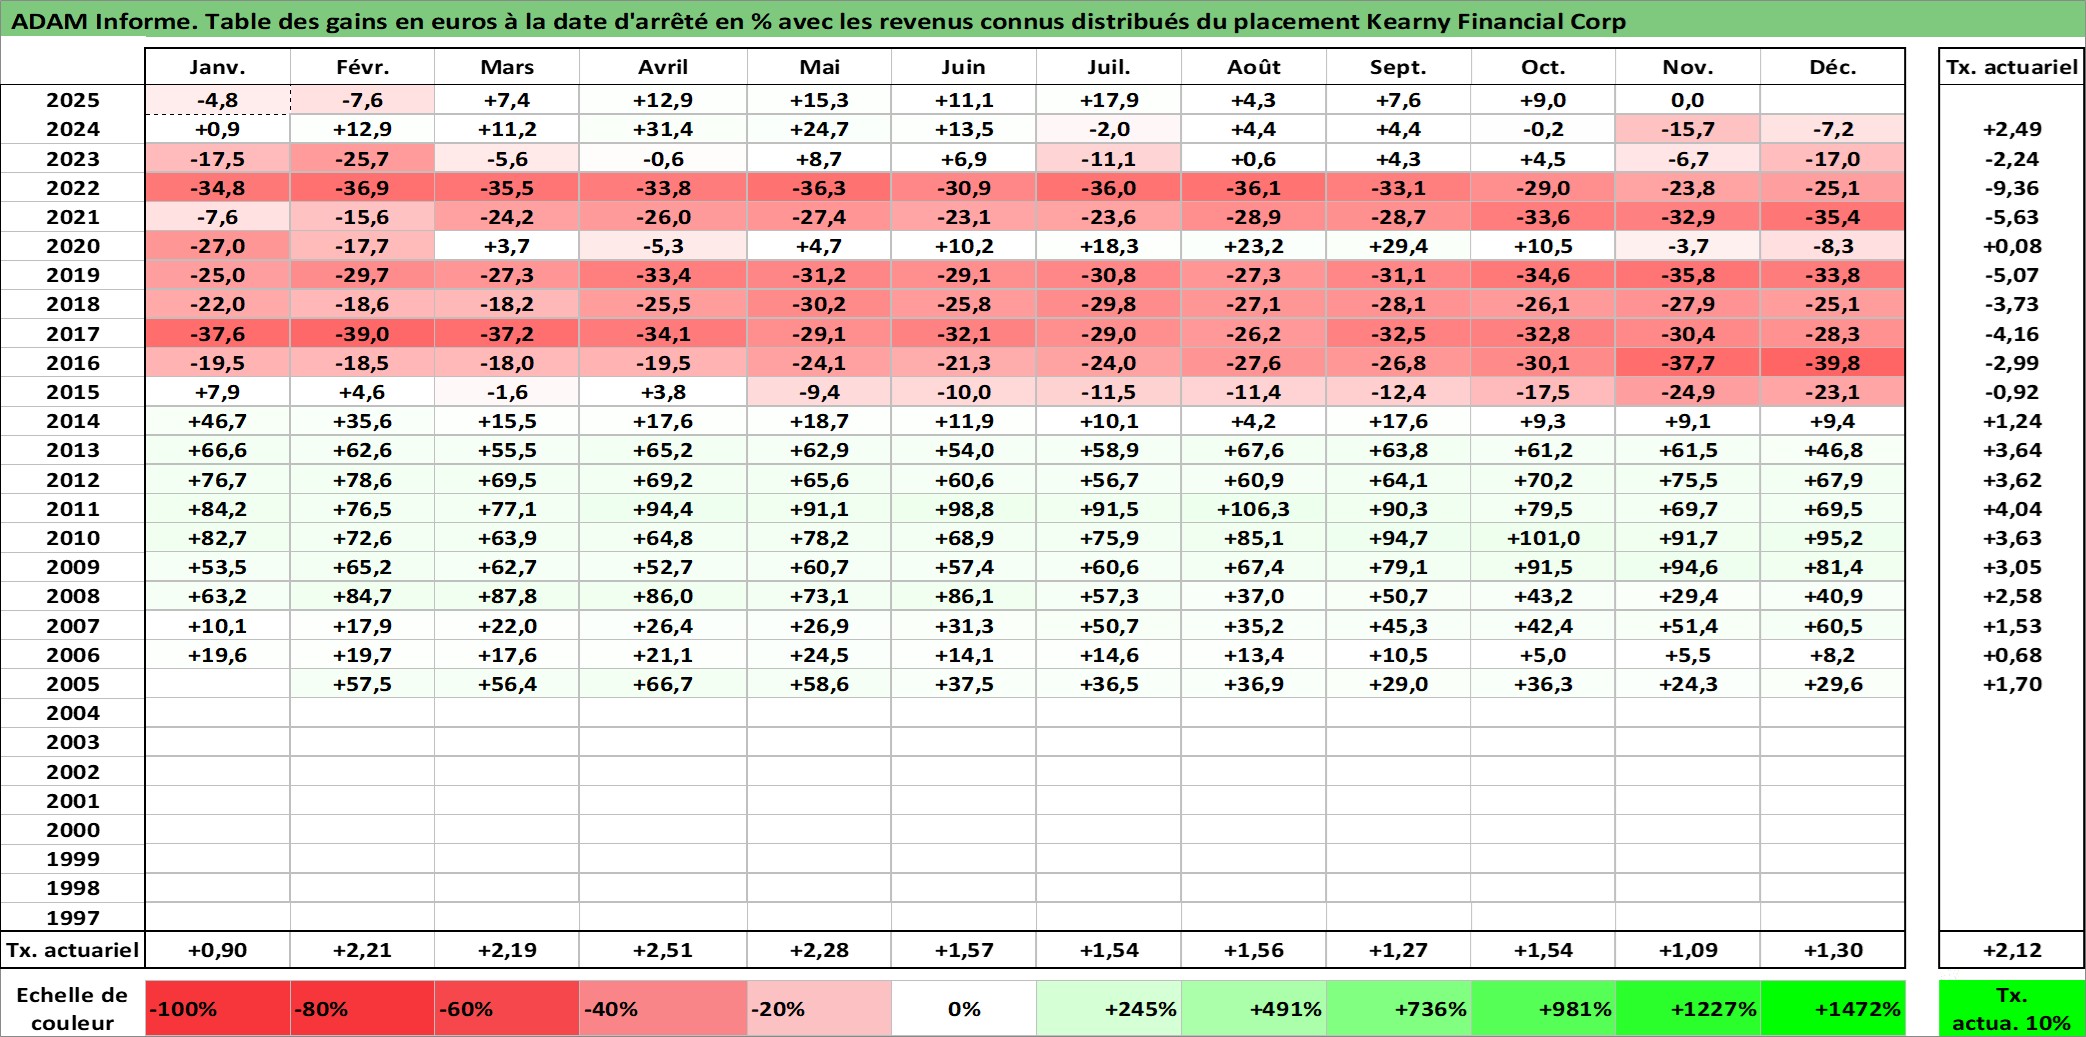Select the -20% light pink legend cell

click(x=819, y=1008)
